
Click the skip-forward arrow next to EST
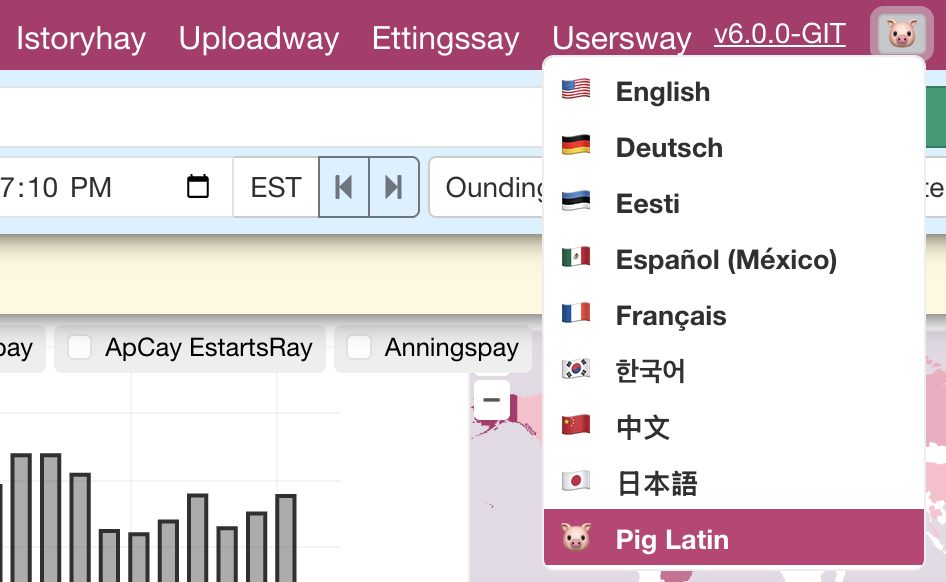point(394,187)
